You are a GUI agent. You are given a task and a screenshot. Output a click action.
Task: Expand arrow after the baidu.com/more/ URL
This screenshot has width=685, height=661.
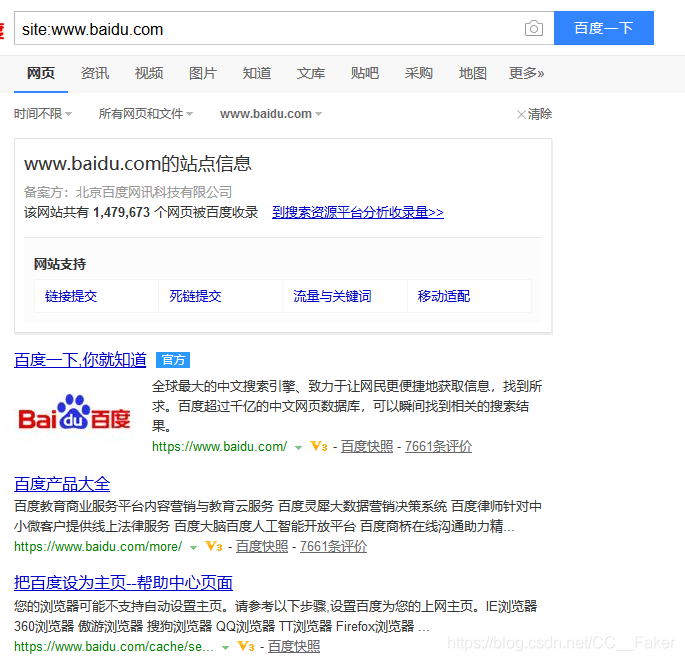[194, 547]
